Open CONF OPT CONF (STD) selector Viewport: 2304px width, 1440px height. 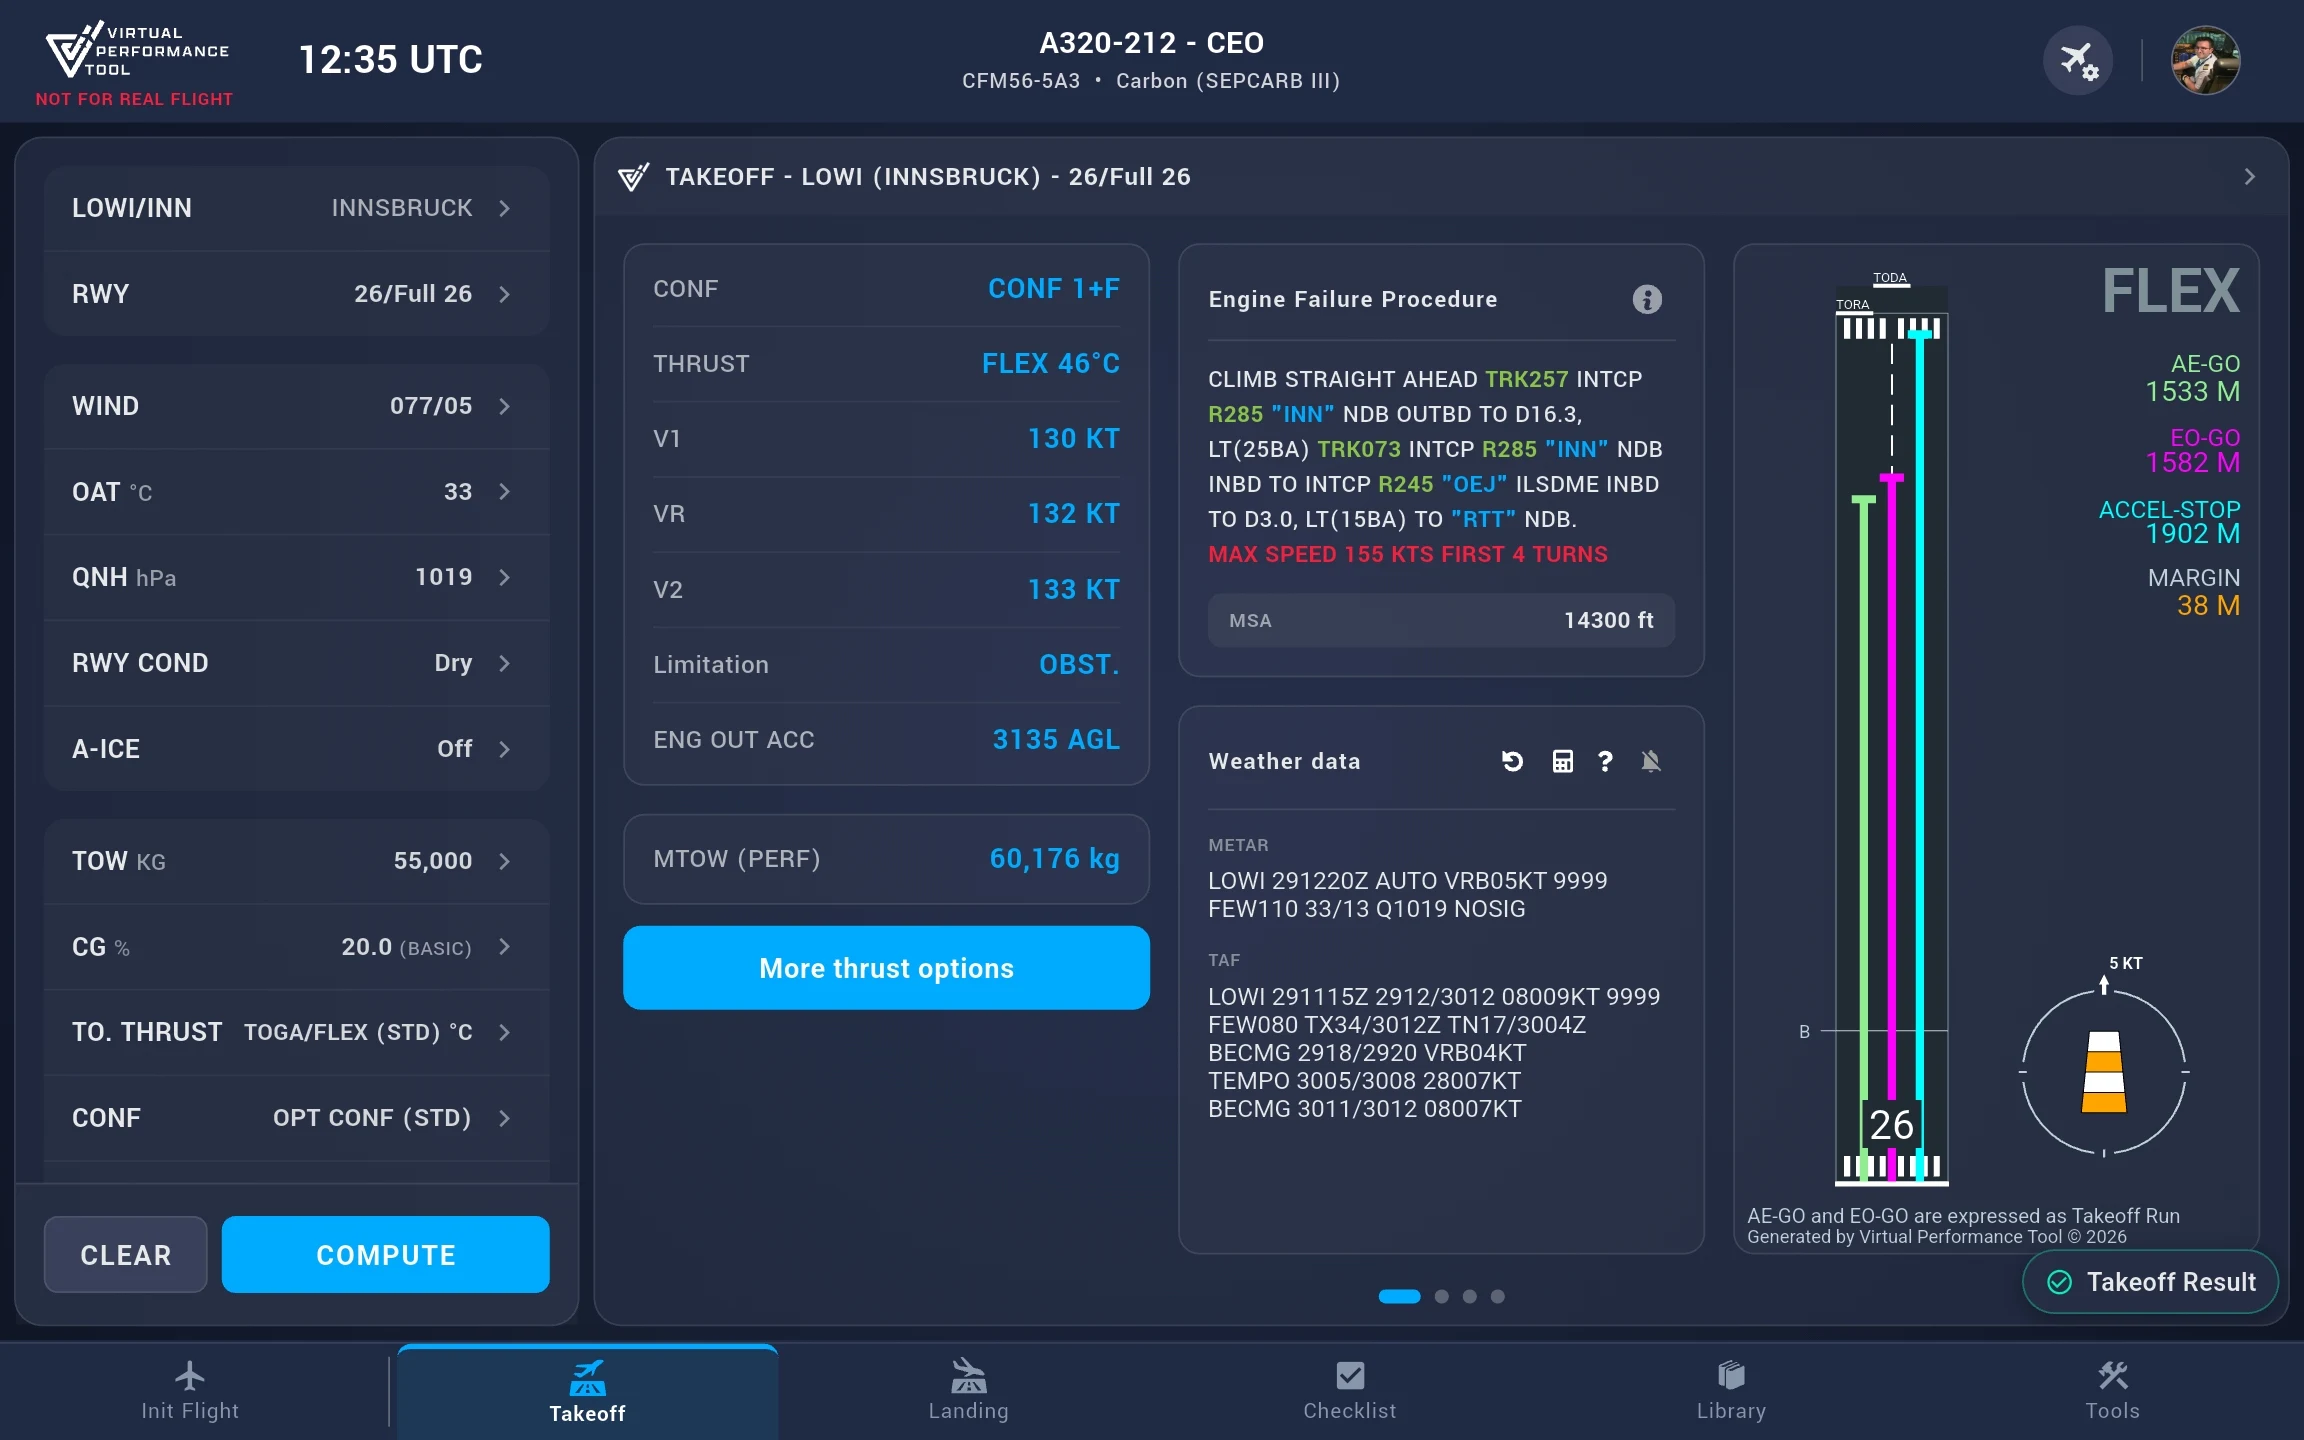(x=296, y=1118)
